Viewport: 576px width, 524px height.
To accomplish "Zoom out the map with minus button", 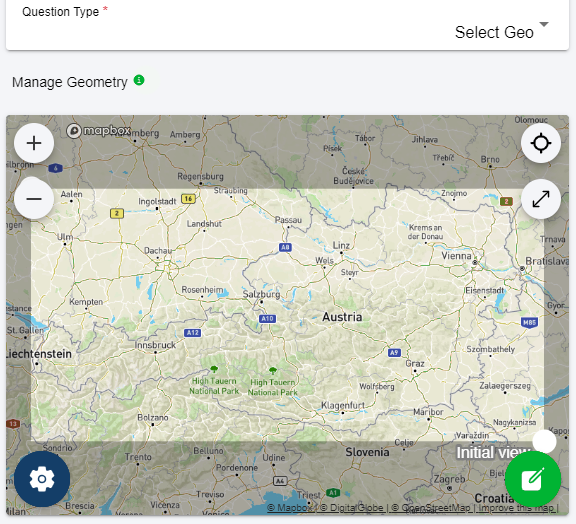I will (x=34, y=199).
